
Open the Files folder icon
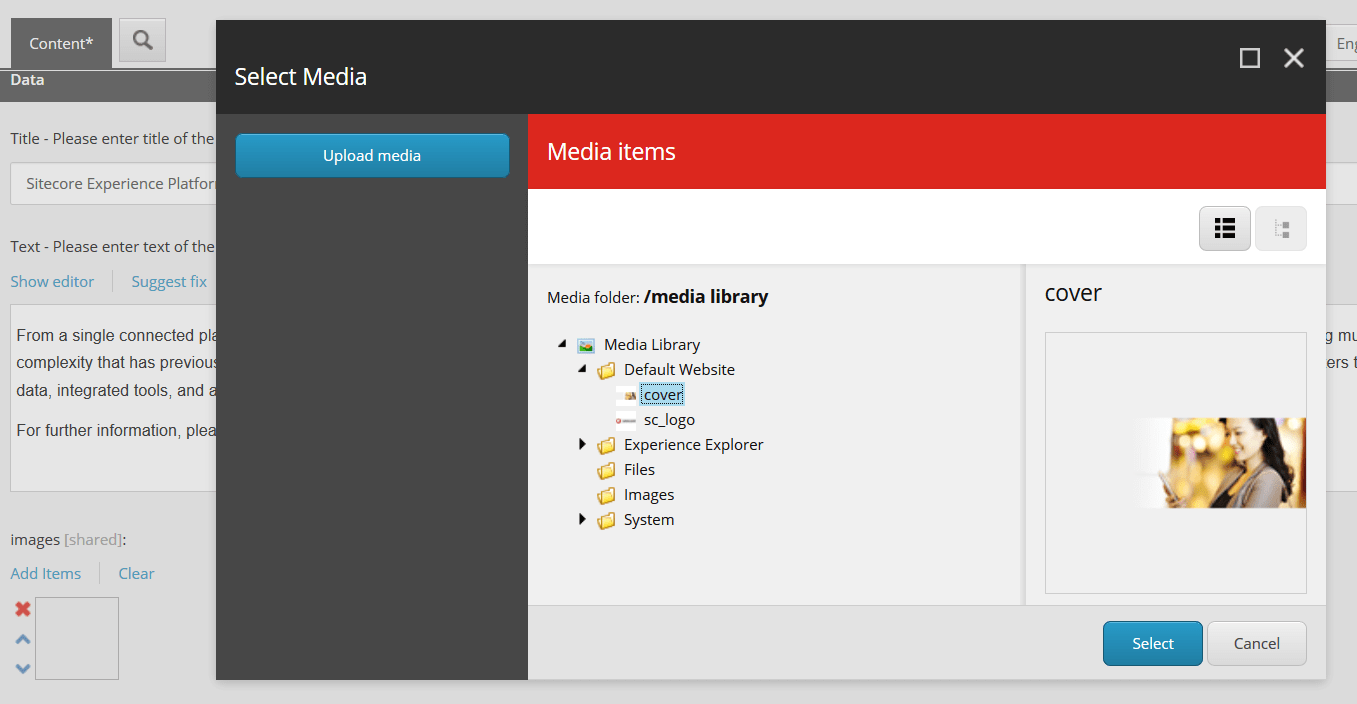[x=606, y=469]
